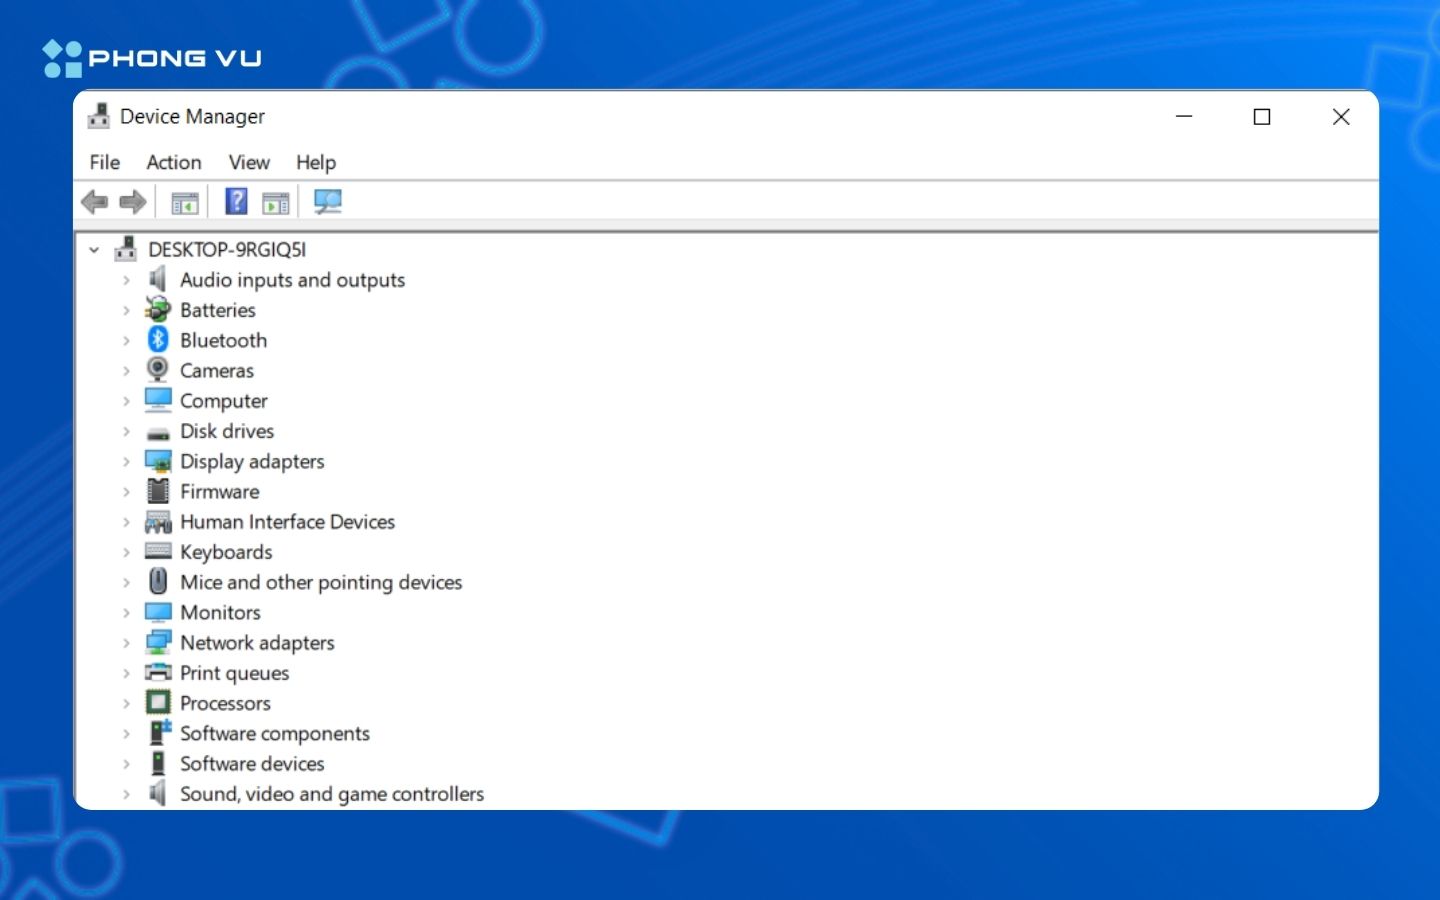
Task: Select Mice and other pointing devices
Action: click(x=321, y=582)
